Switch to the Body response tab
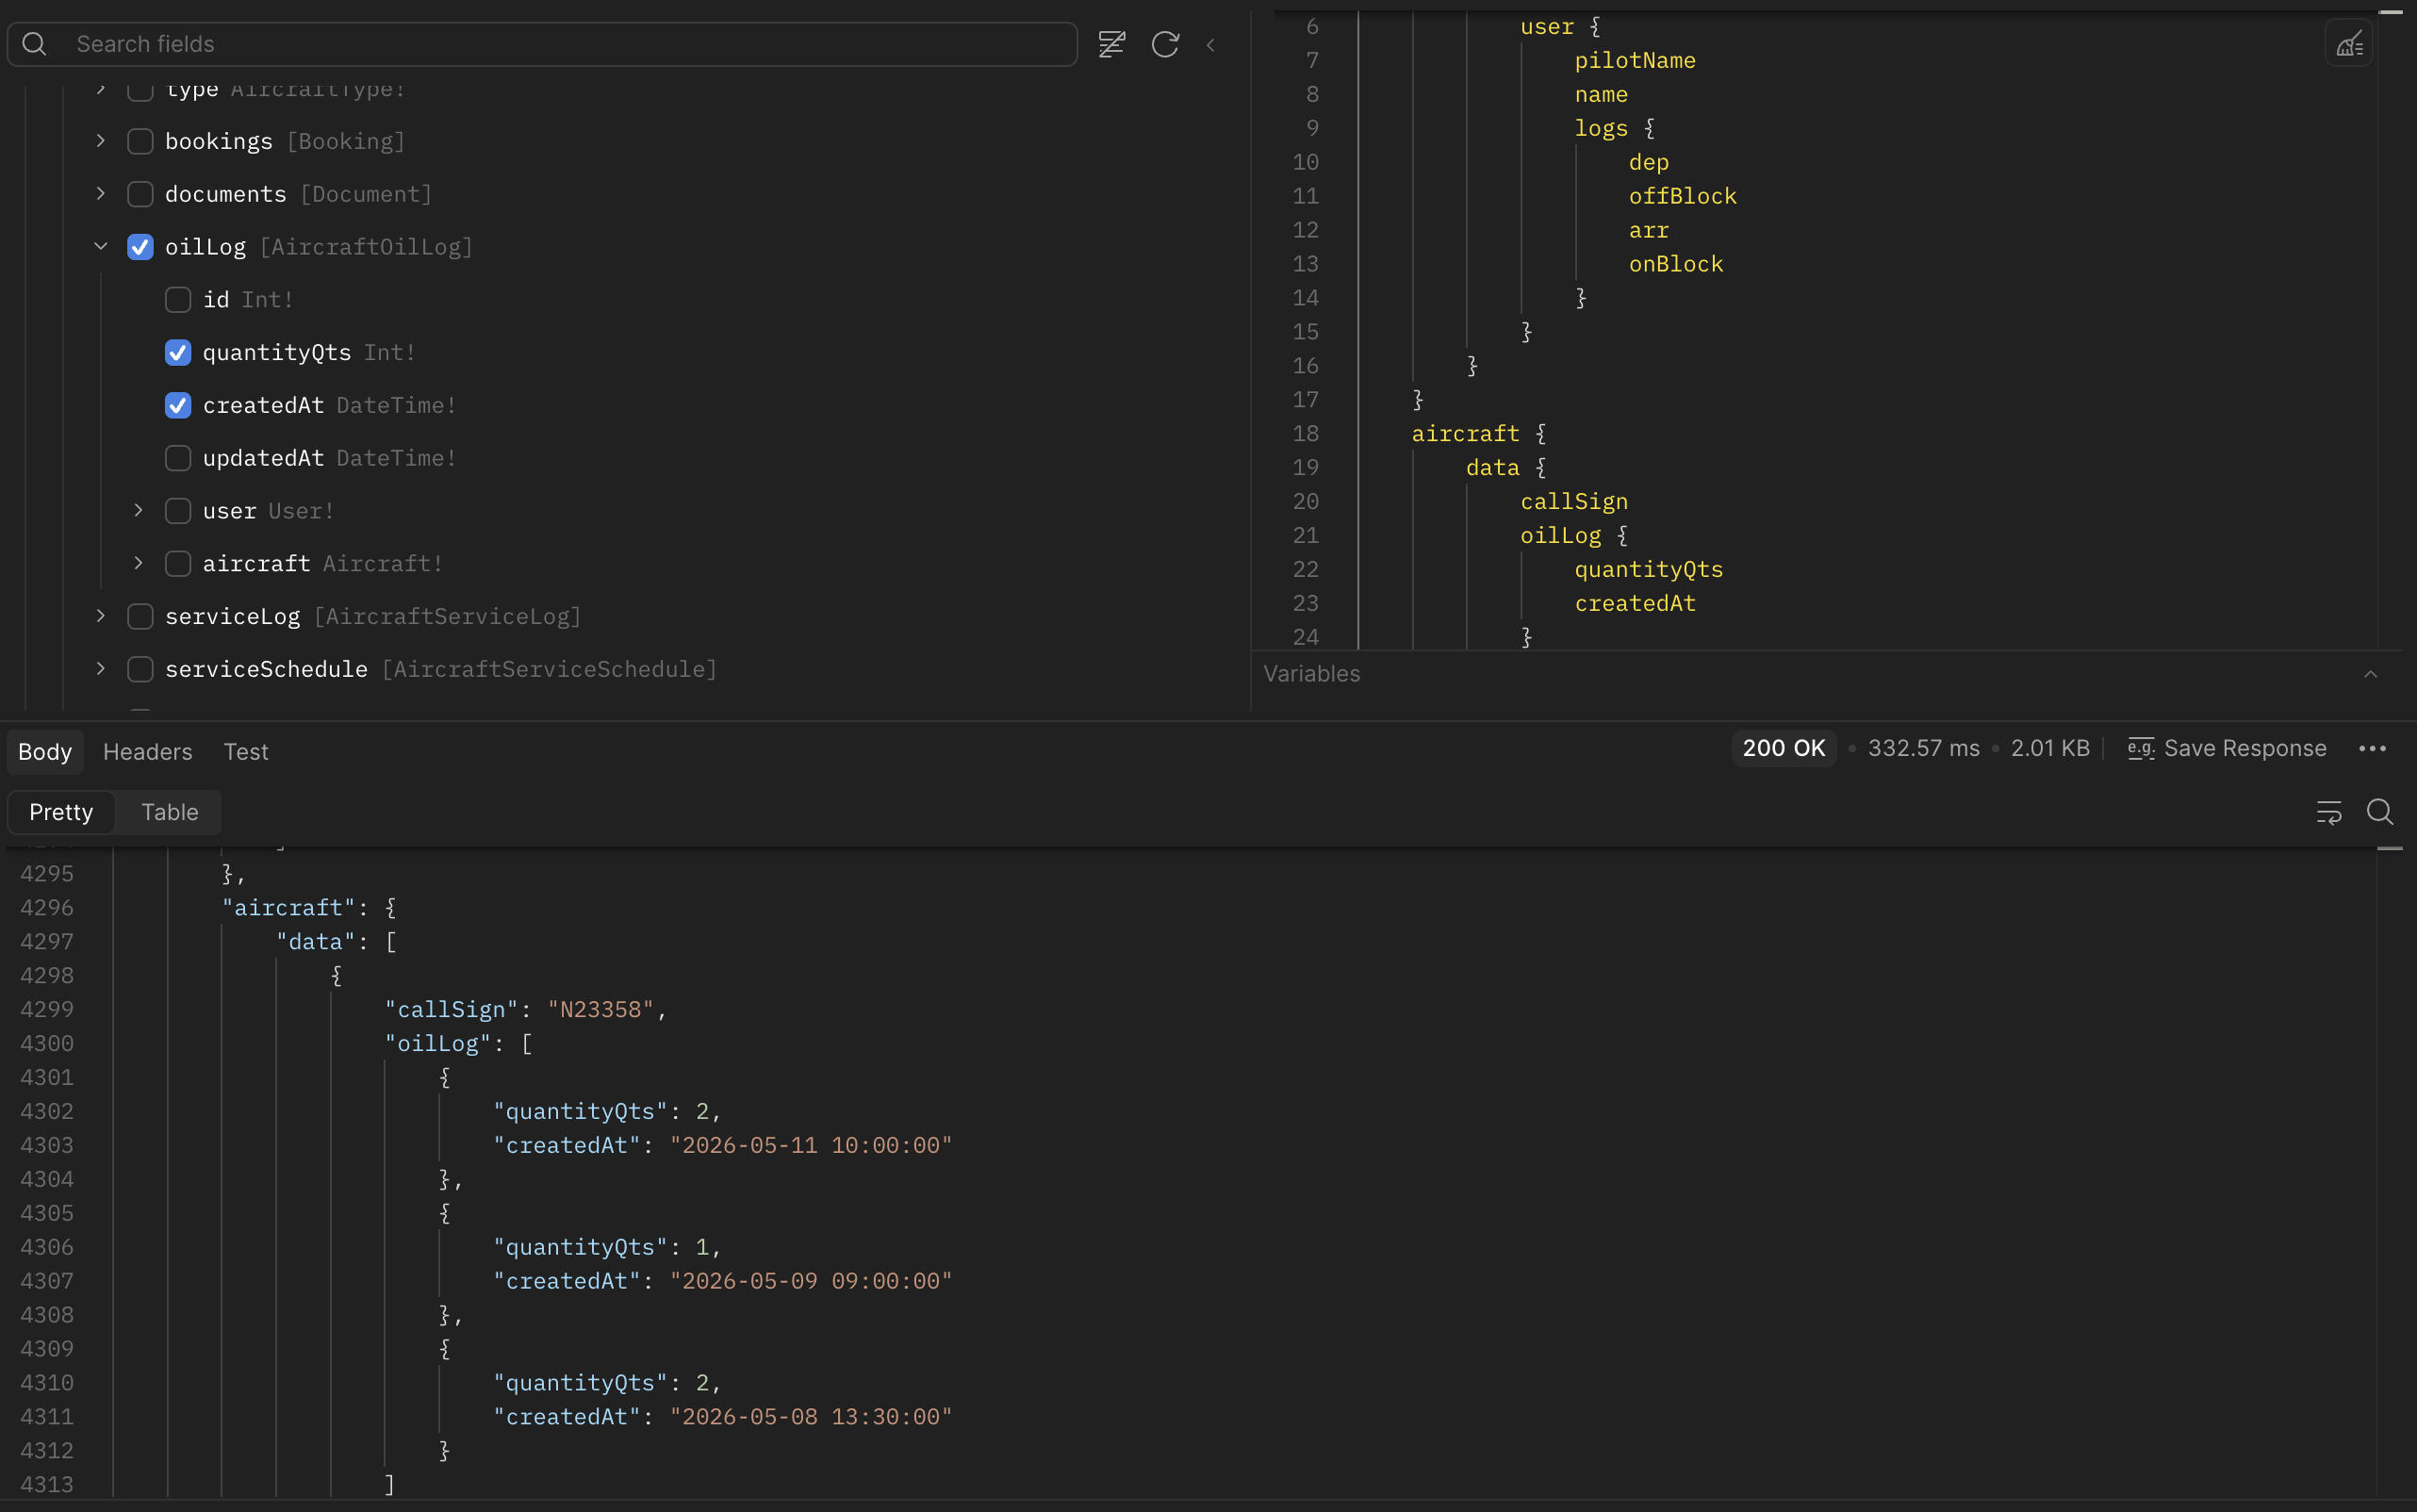 (45, 751)
